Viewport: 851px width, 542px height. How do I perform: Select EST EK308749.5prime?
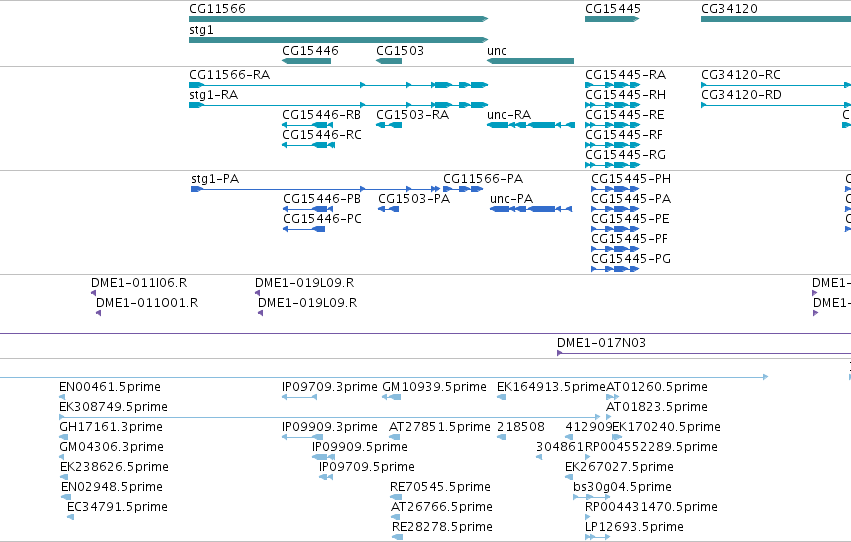[330, 417]
